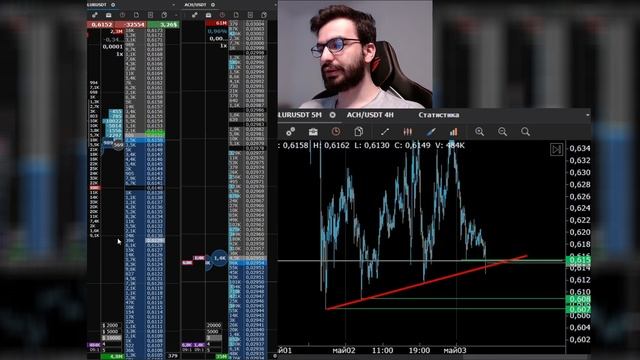Click green 0,607 price label on chart axis
Screen dimensions: 640x360
click(579, 309)
